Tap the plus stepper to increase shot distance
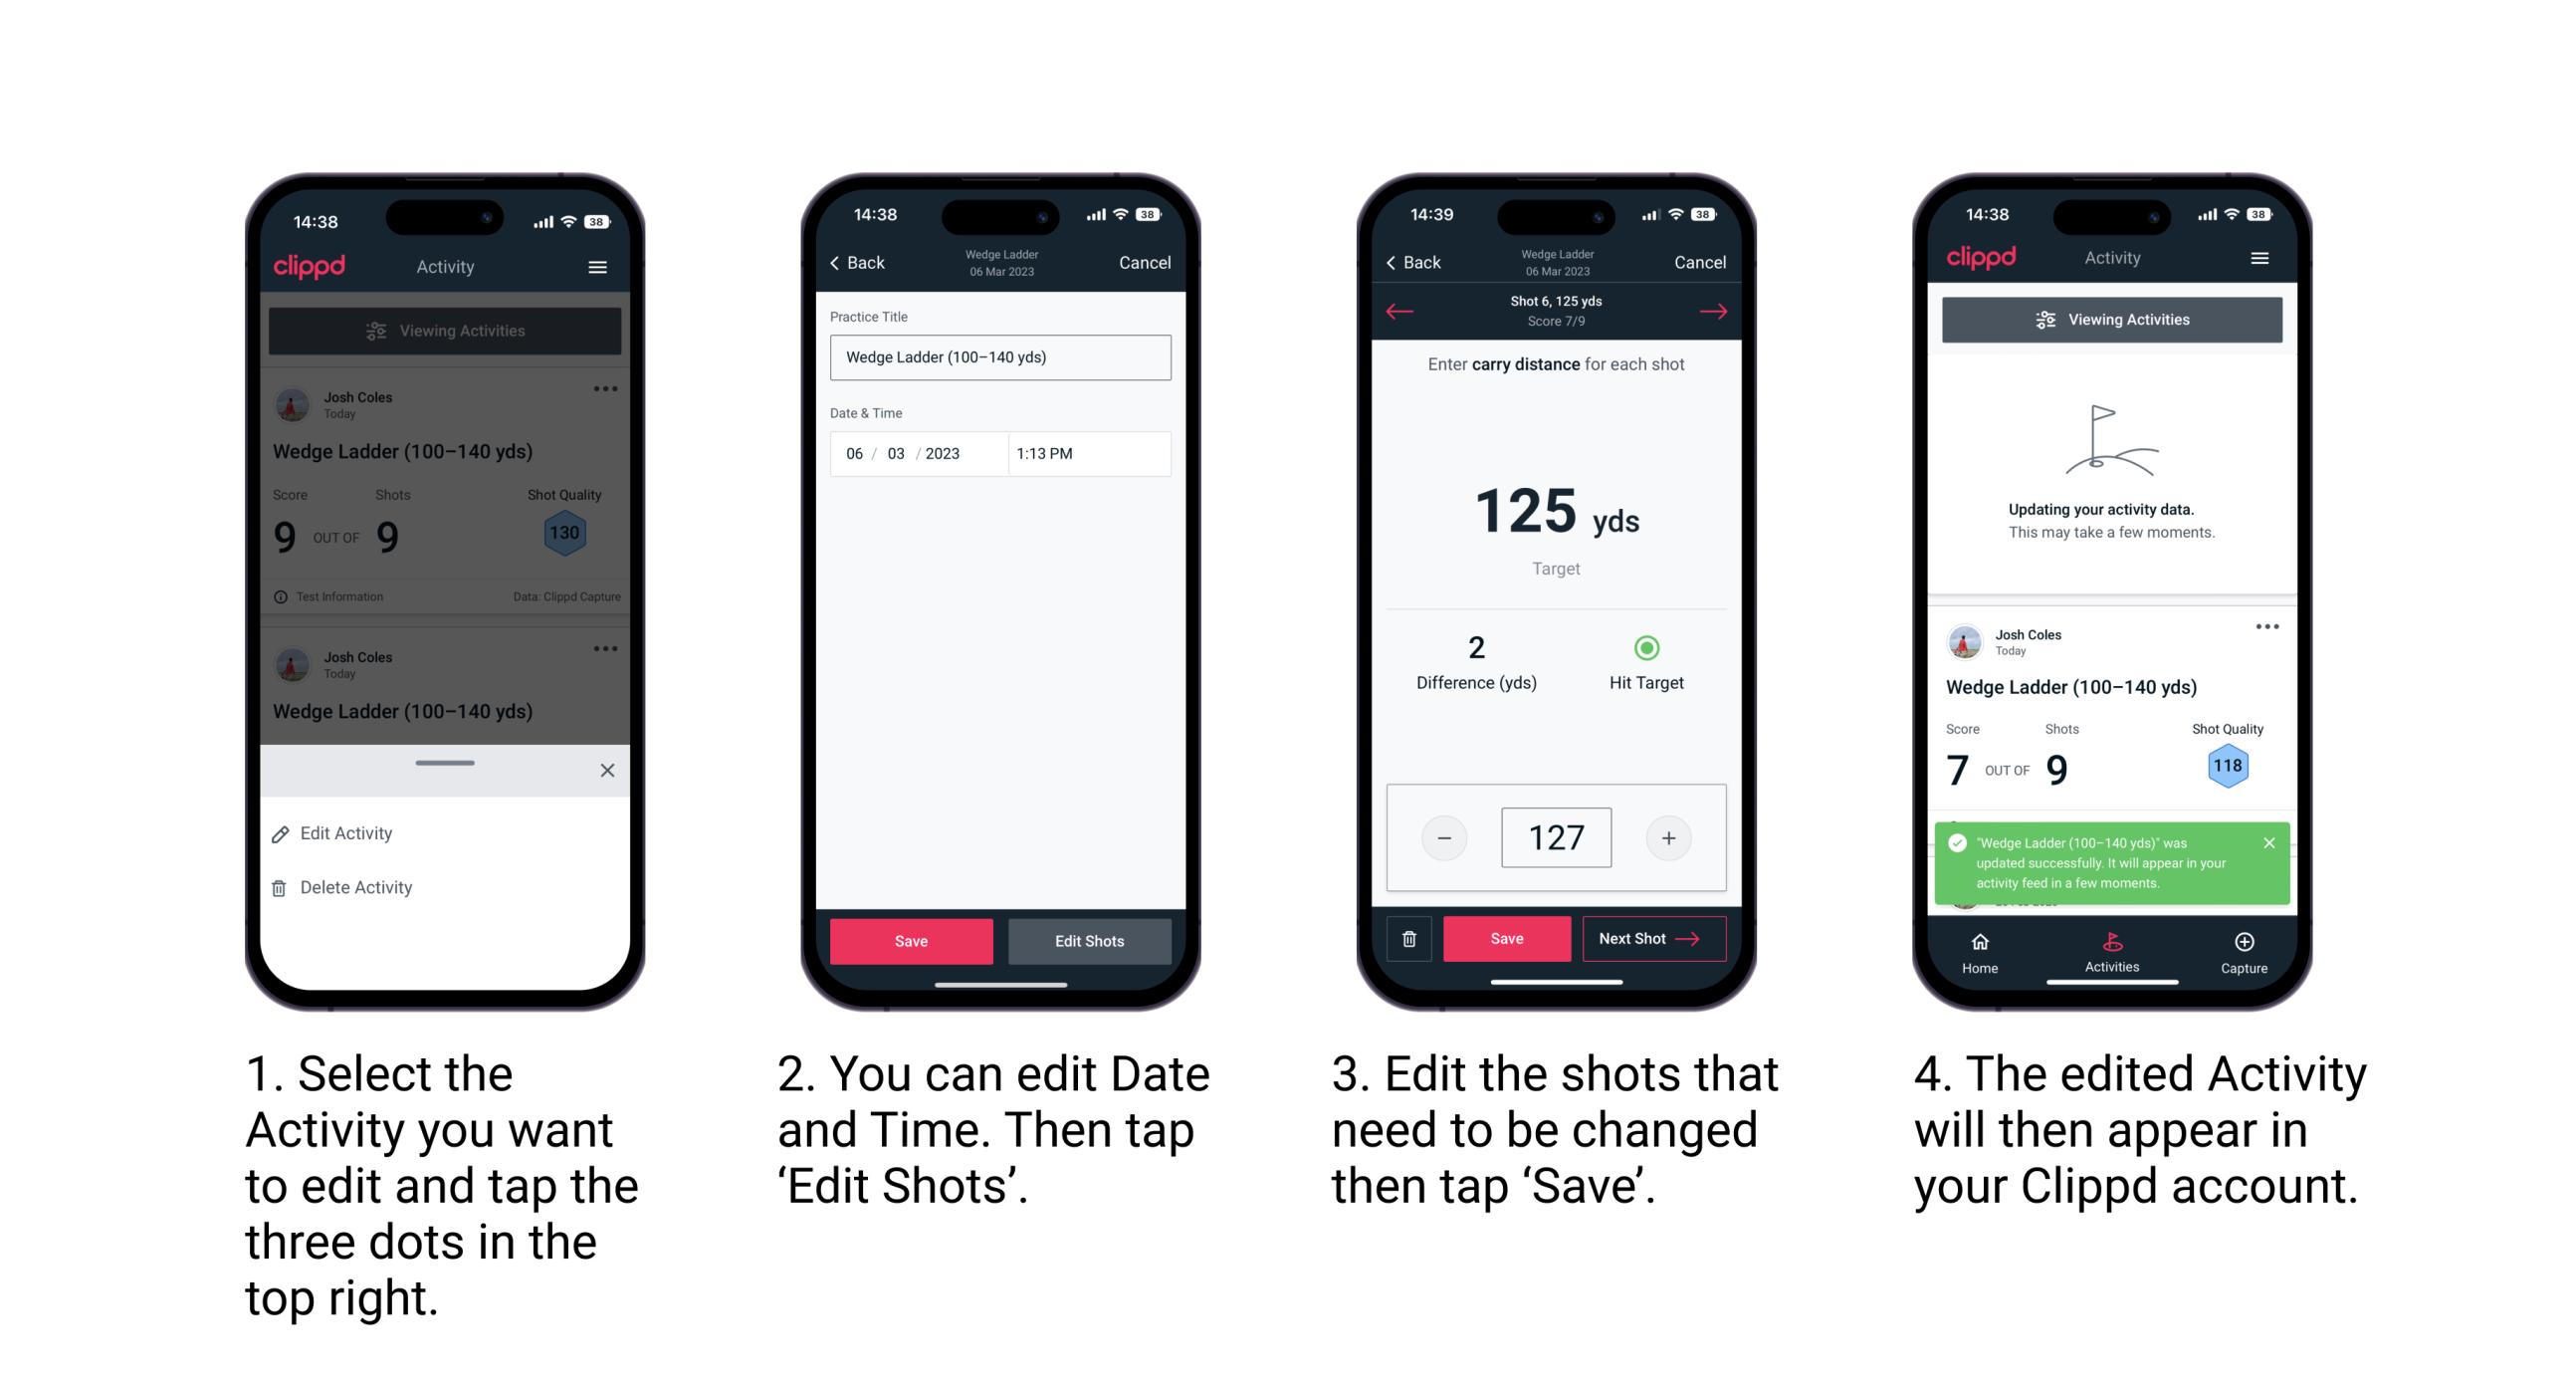This screenshot has height=1386, width=2576. (x=1666, y=838)
